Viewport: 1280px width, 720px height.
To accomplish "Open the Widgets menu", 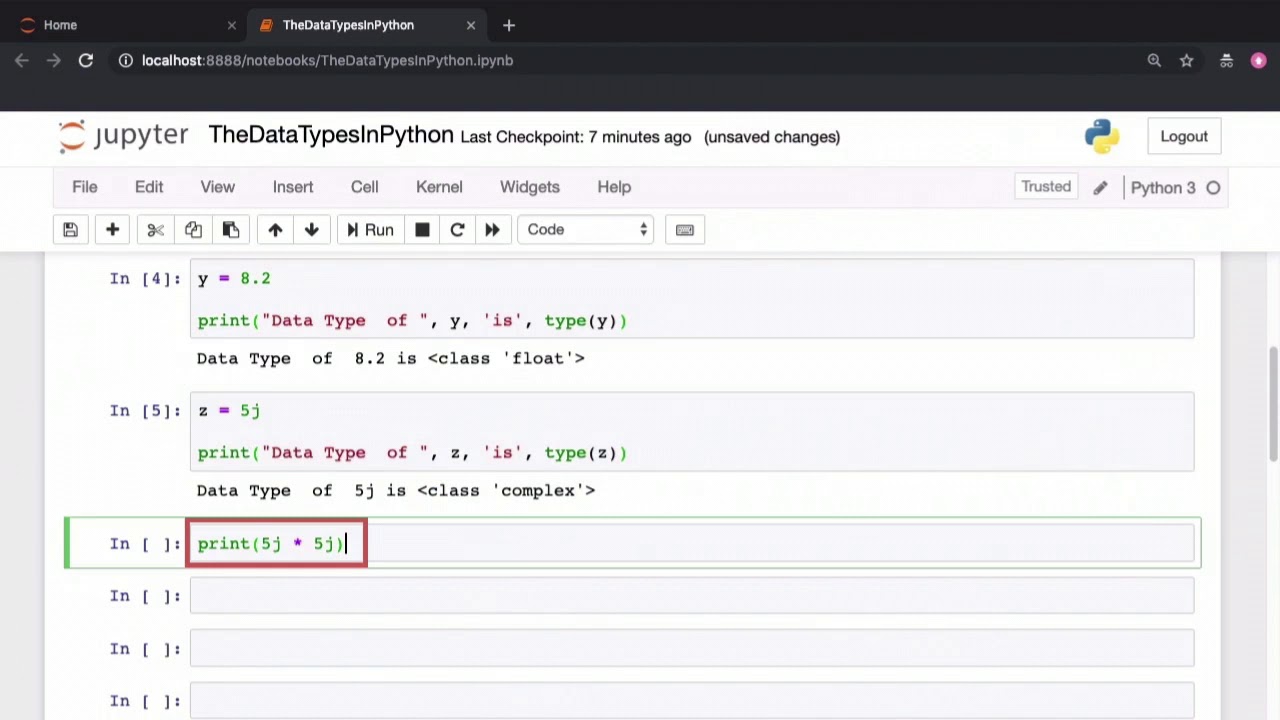I will 530,187.
